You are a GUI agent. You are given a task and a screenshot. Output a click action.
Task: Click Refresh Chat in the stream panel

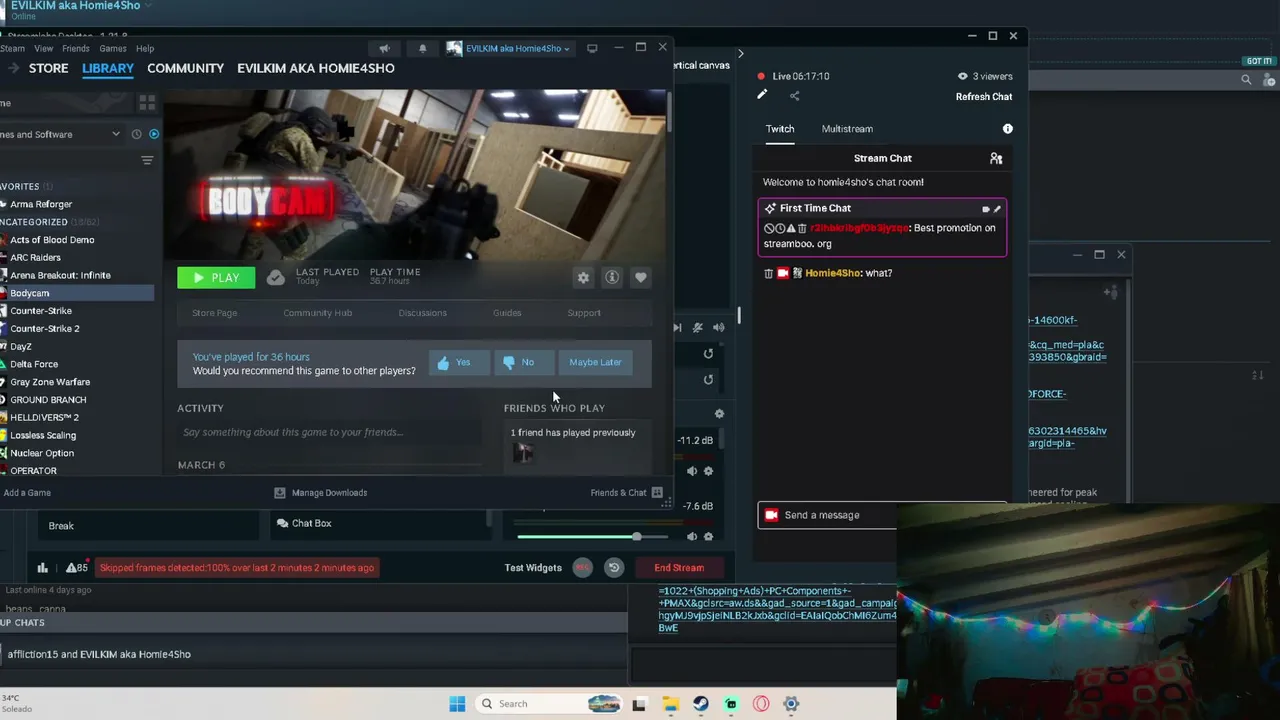pos(984,97)
